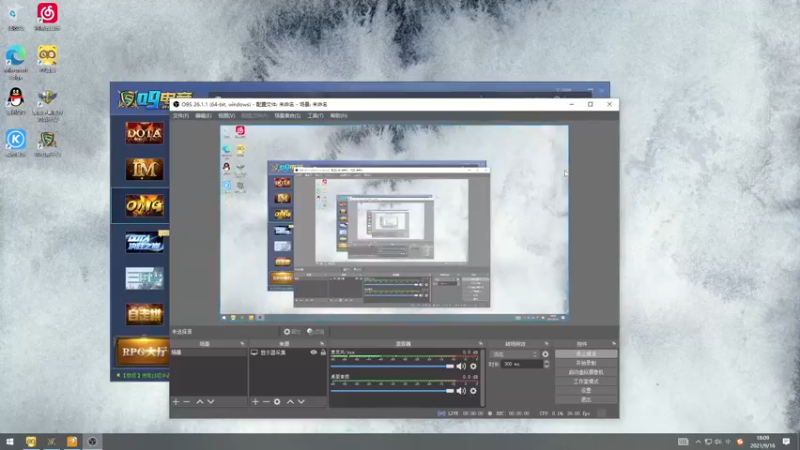Image resolution: width=800 pixels, height=450 pixels.
Task: Click the taskbar clock showing 18:09
Action: tap(763, 442)
